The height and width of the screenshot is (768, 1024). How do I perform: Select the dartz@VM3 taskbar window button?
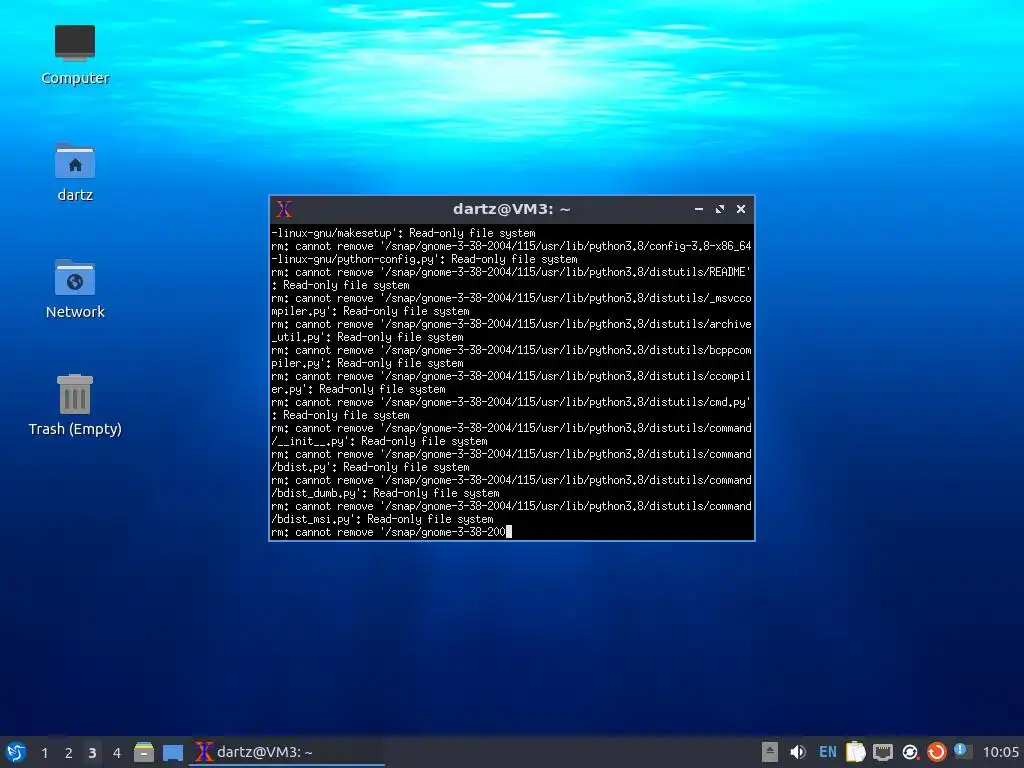click(x=287, y=752)
